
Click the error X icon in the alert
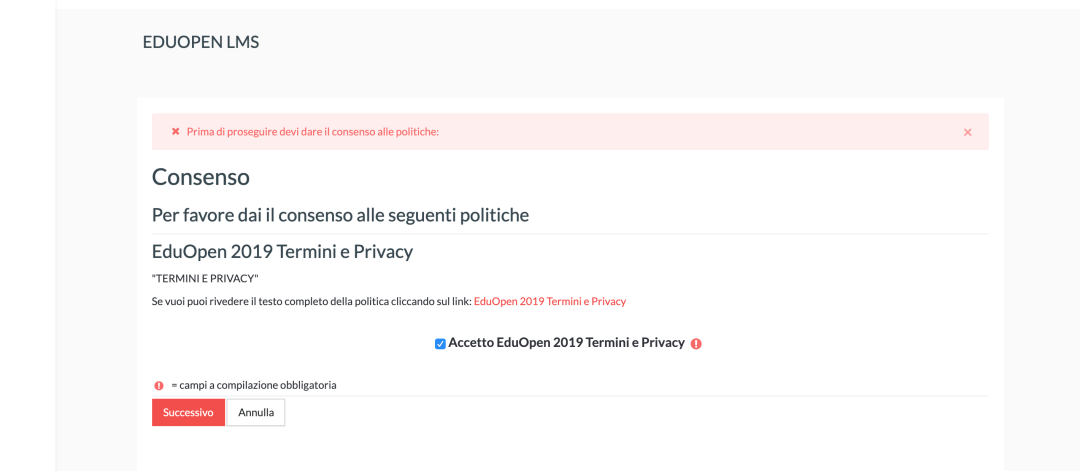pos(176,132)
